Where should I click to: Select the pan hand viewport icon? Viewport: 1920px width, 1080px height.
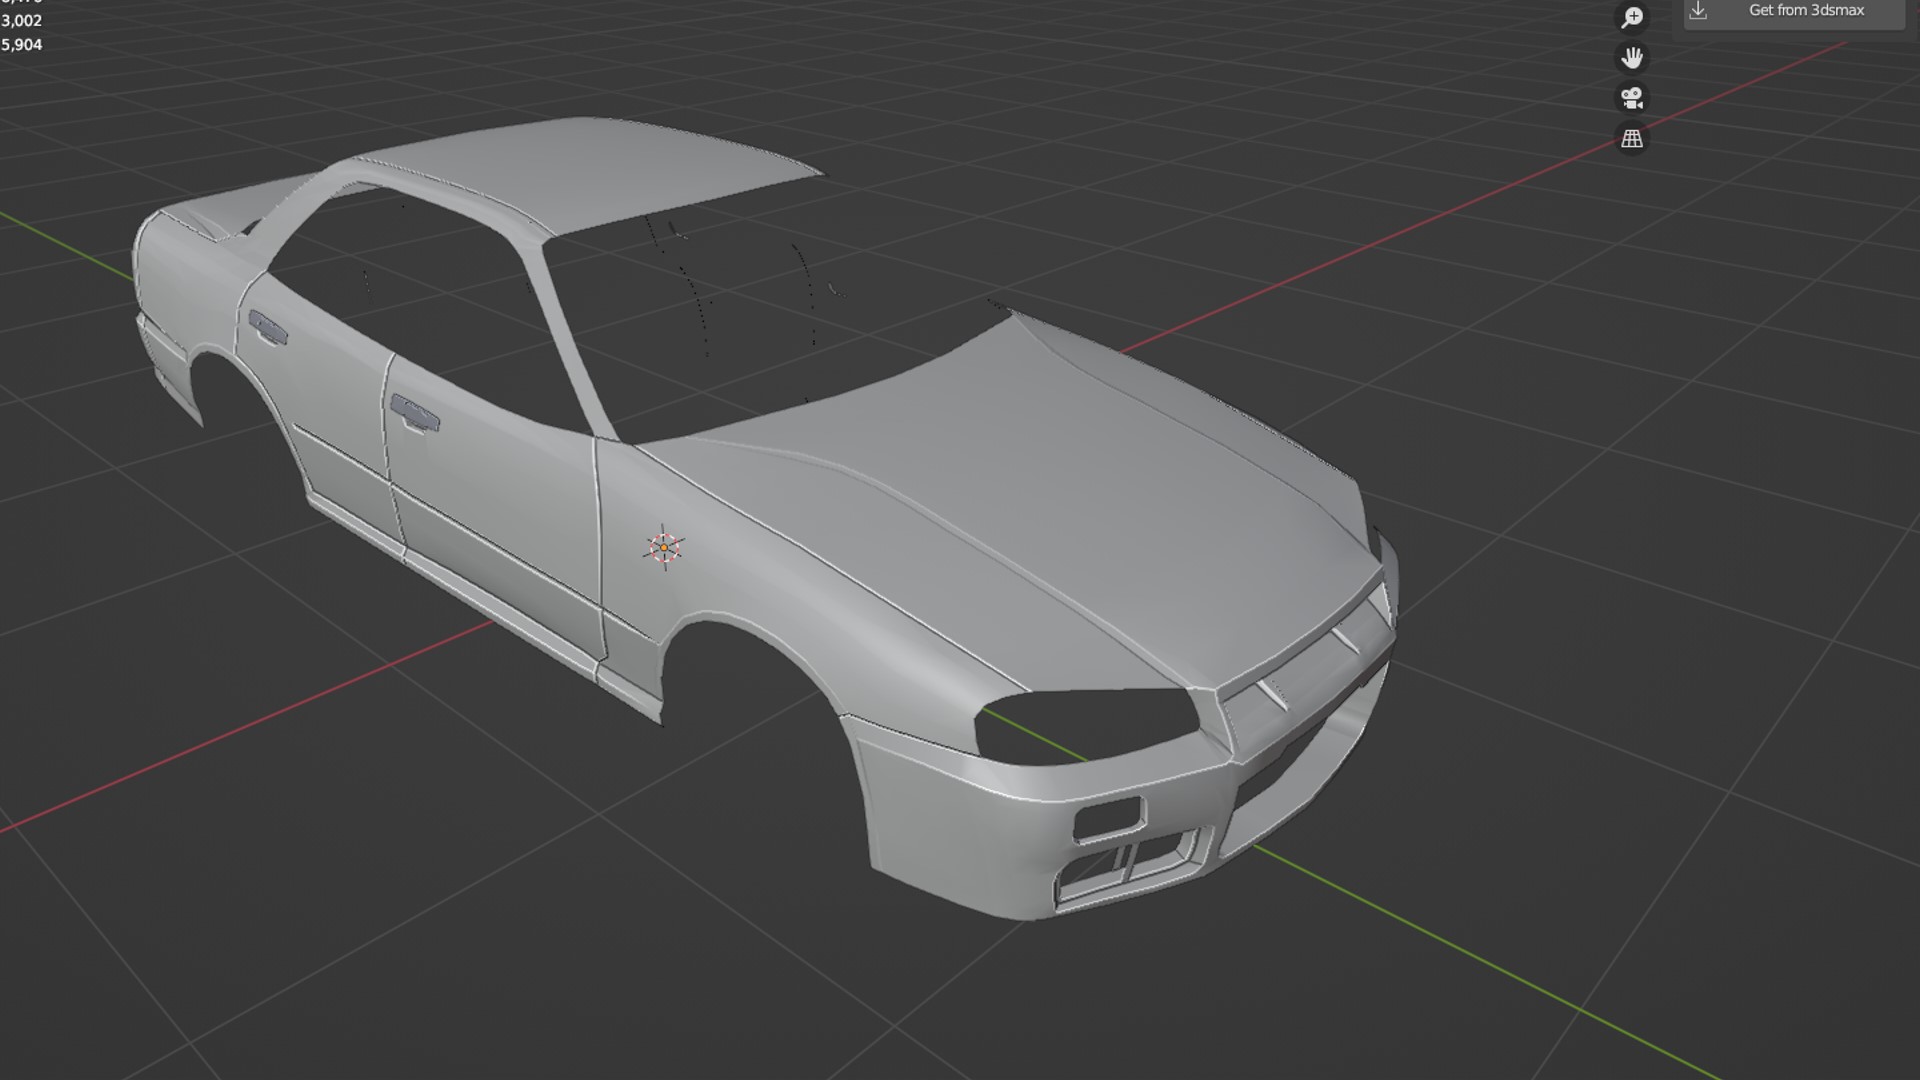[x=1632, y=57]
